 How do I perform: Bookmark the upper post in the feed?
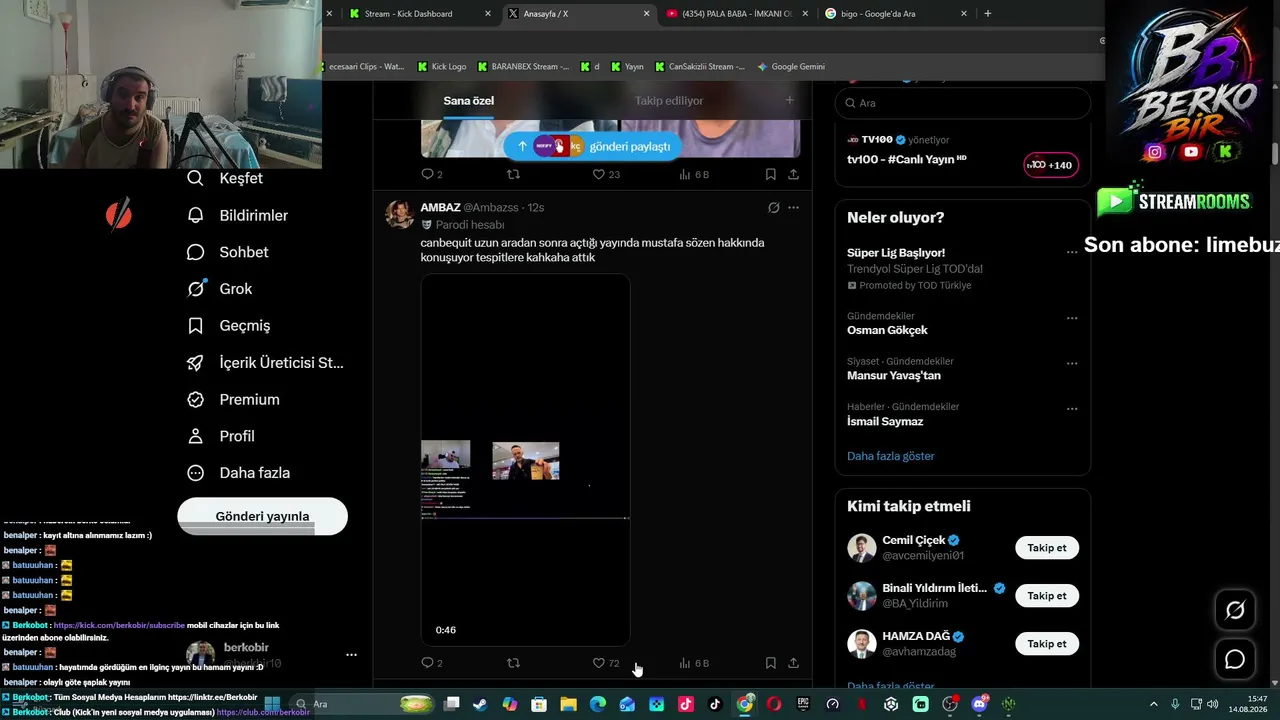pos(770,174)
